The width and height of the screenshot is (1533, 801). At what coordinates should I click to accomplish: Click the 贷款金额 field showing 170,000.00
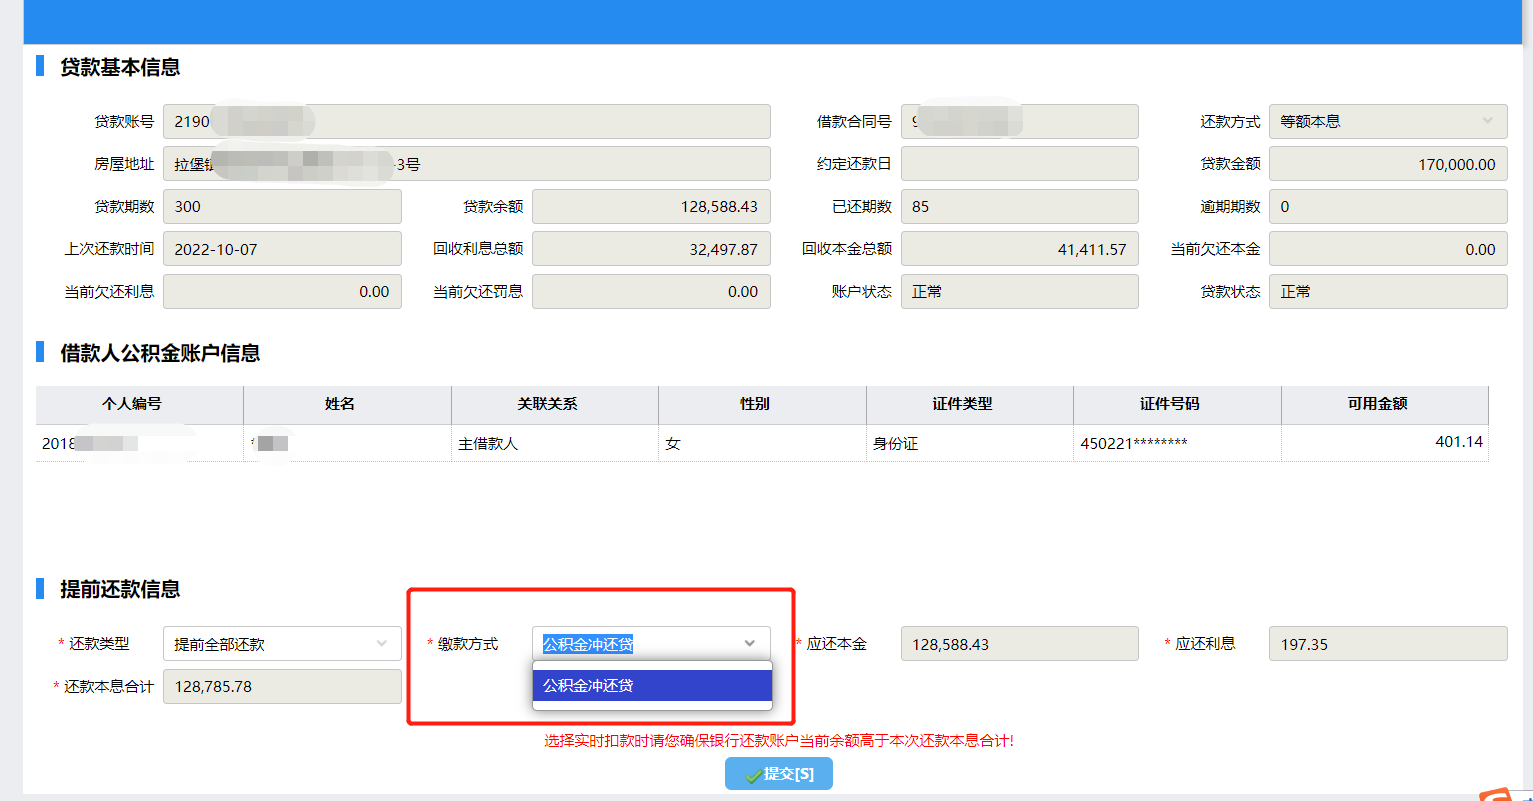pos(1387,164)
